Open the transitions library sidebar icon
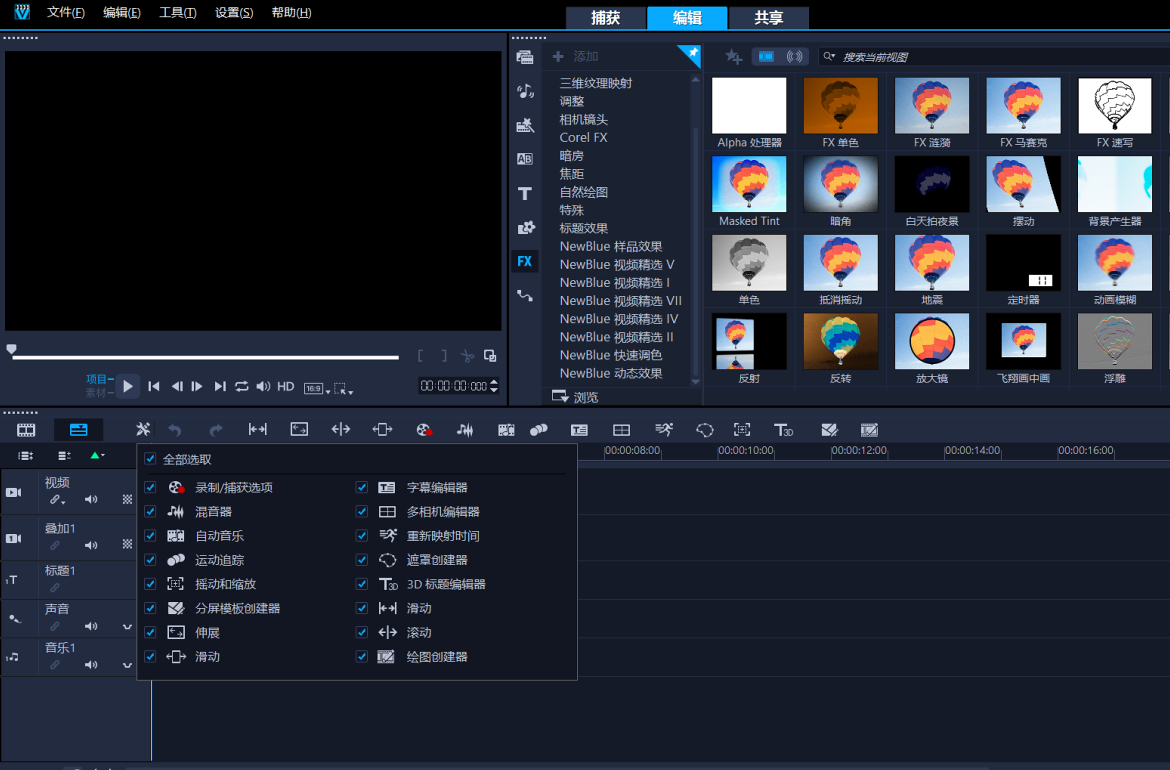1170x770 pixels. [524, 158]
